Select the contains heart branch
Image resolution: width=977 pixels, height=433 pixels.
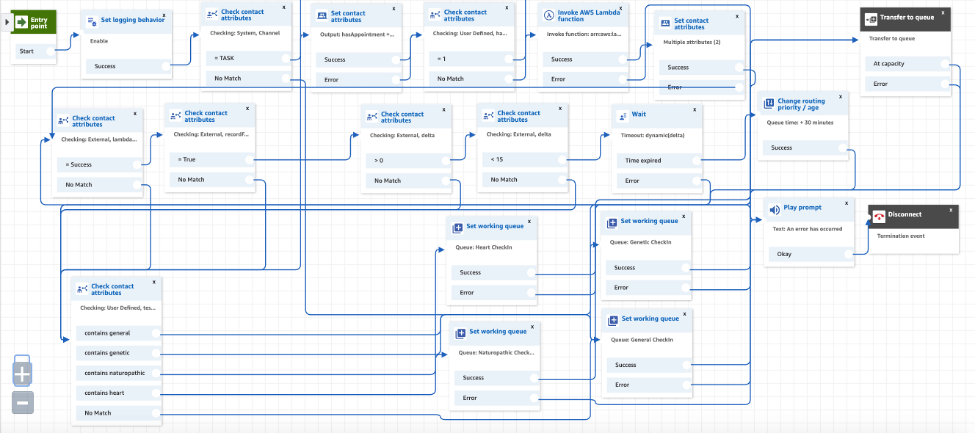click(118, 393)
